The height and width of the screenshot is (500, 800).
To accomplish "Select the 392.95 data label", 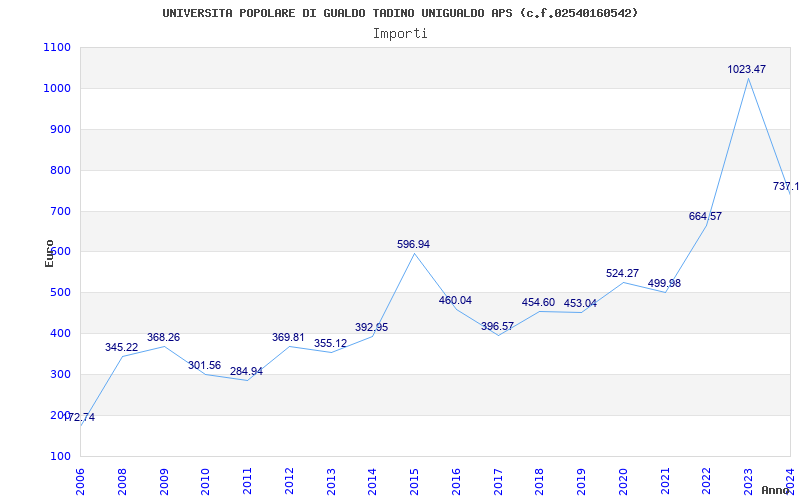I will pyautogui.click(x=371, y=328).
